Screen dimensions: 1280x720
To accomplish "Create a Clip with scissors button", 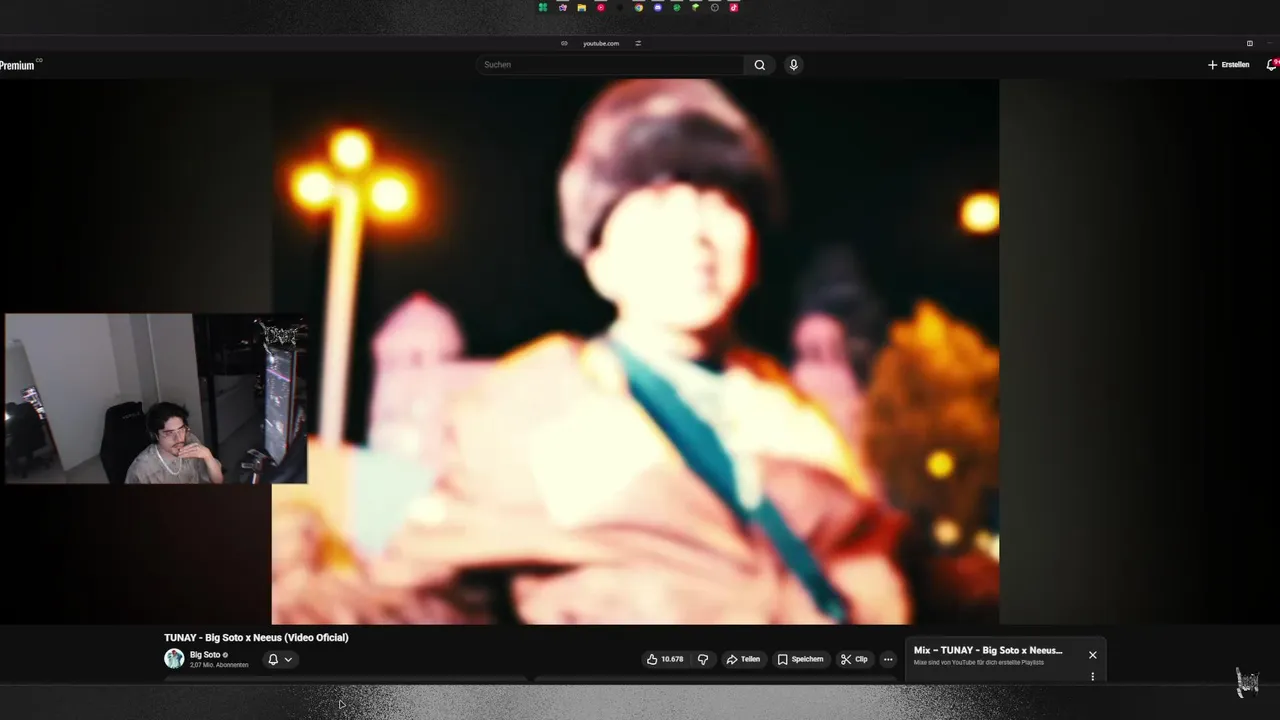I will click(854, 659).
